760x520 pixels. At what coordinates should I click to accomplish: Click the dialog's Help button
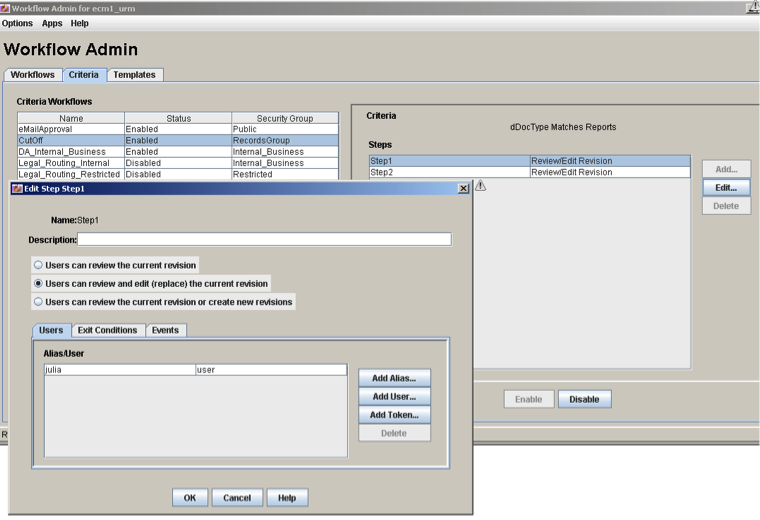coord(287,498)
